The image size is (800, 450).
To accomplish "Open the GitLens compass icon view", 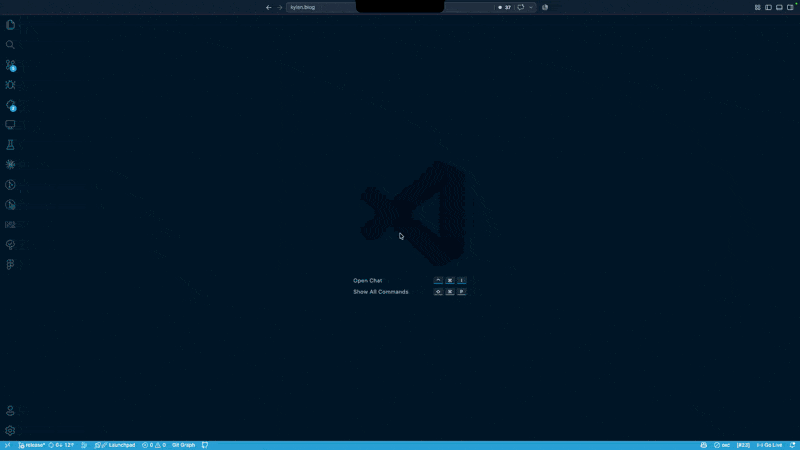I will click(x=10, y=185).
